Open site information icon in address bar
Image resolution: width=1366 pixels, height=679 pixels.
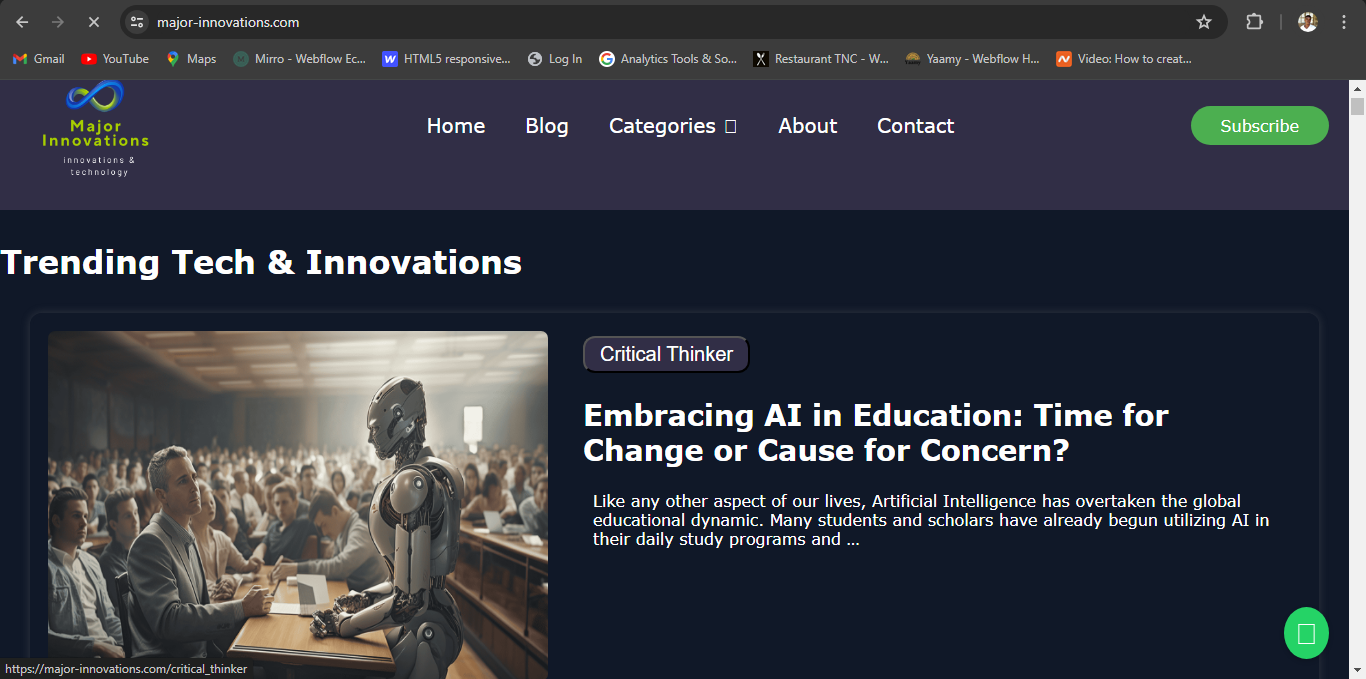point(137,22)
